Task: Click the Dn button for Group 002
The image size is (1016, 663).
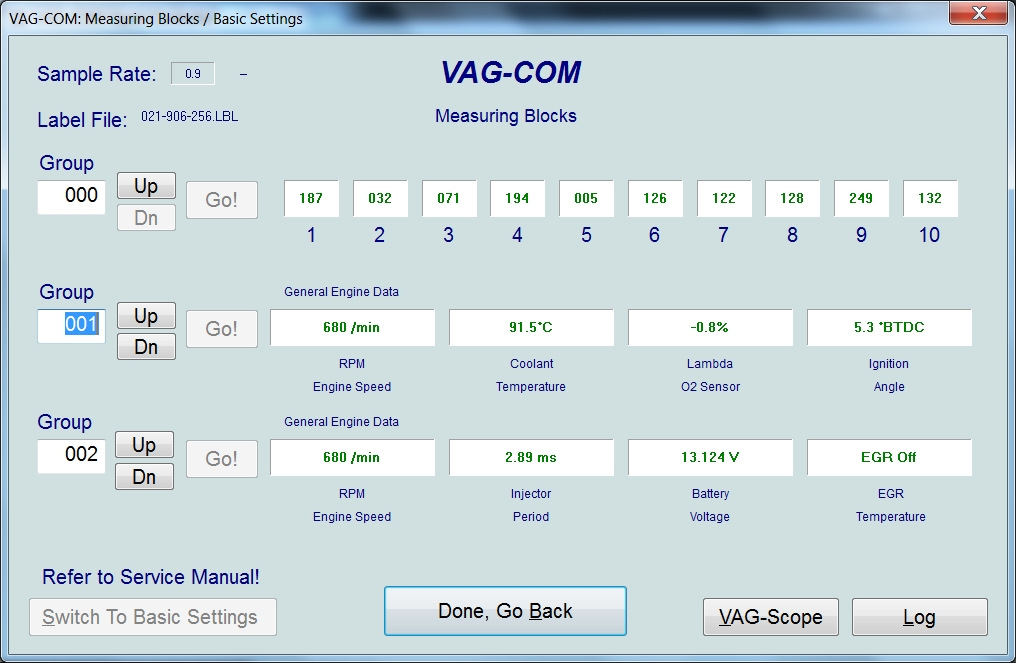Action: coord(144,476)
